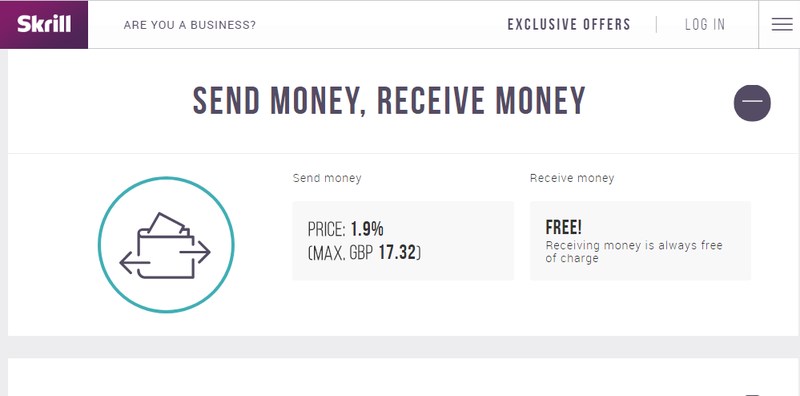Image resolution: width=800 pixels, height=396 pixels.
Task: Open the Skrill logo home link
Action: 44,24
